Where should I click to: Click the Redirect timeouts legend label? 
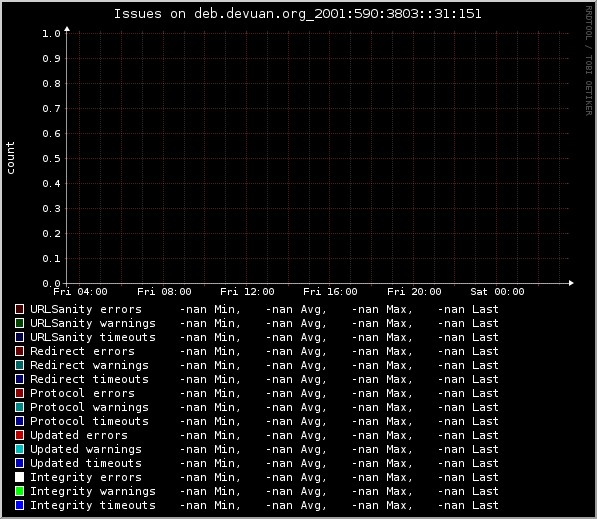tap(89, 379)
